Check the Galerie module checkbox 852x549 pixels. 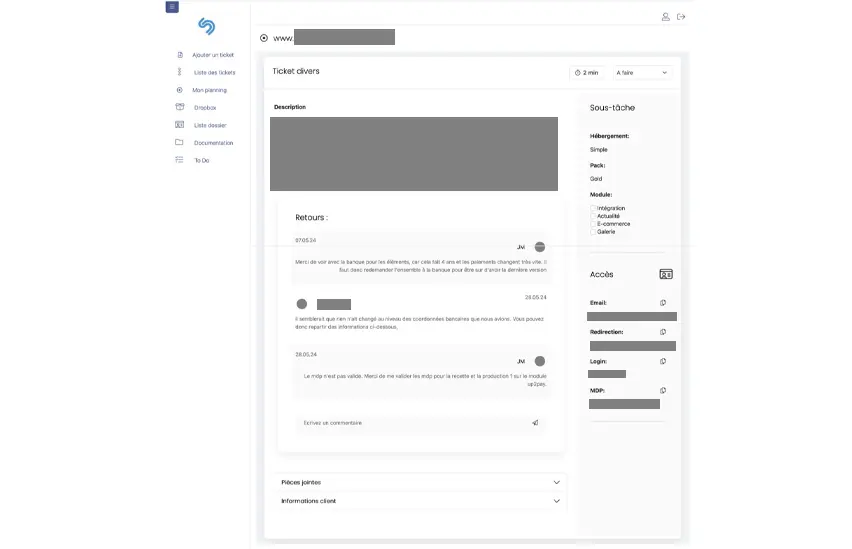coord(593,232)
